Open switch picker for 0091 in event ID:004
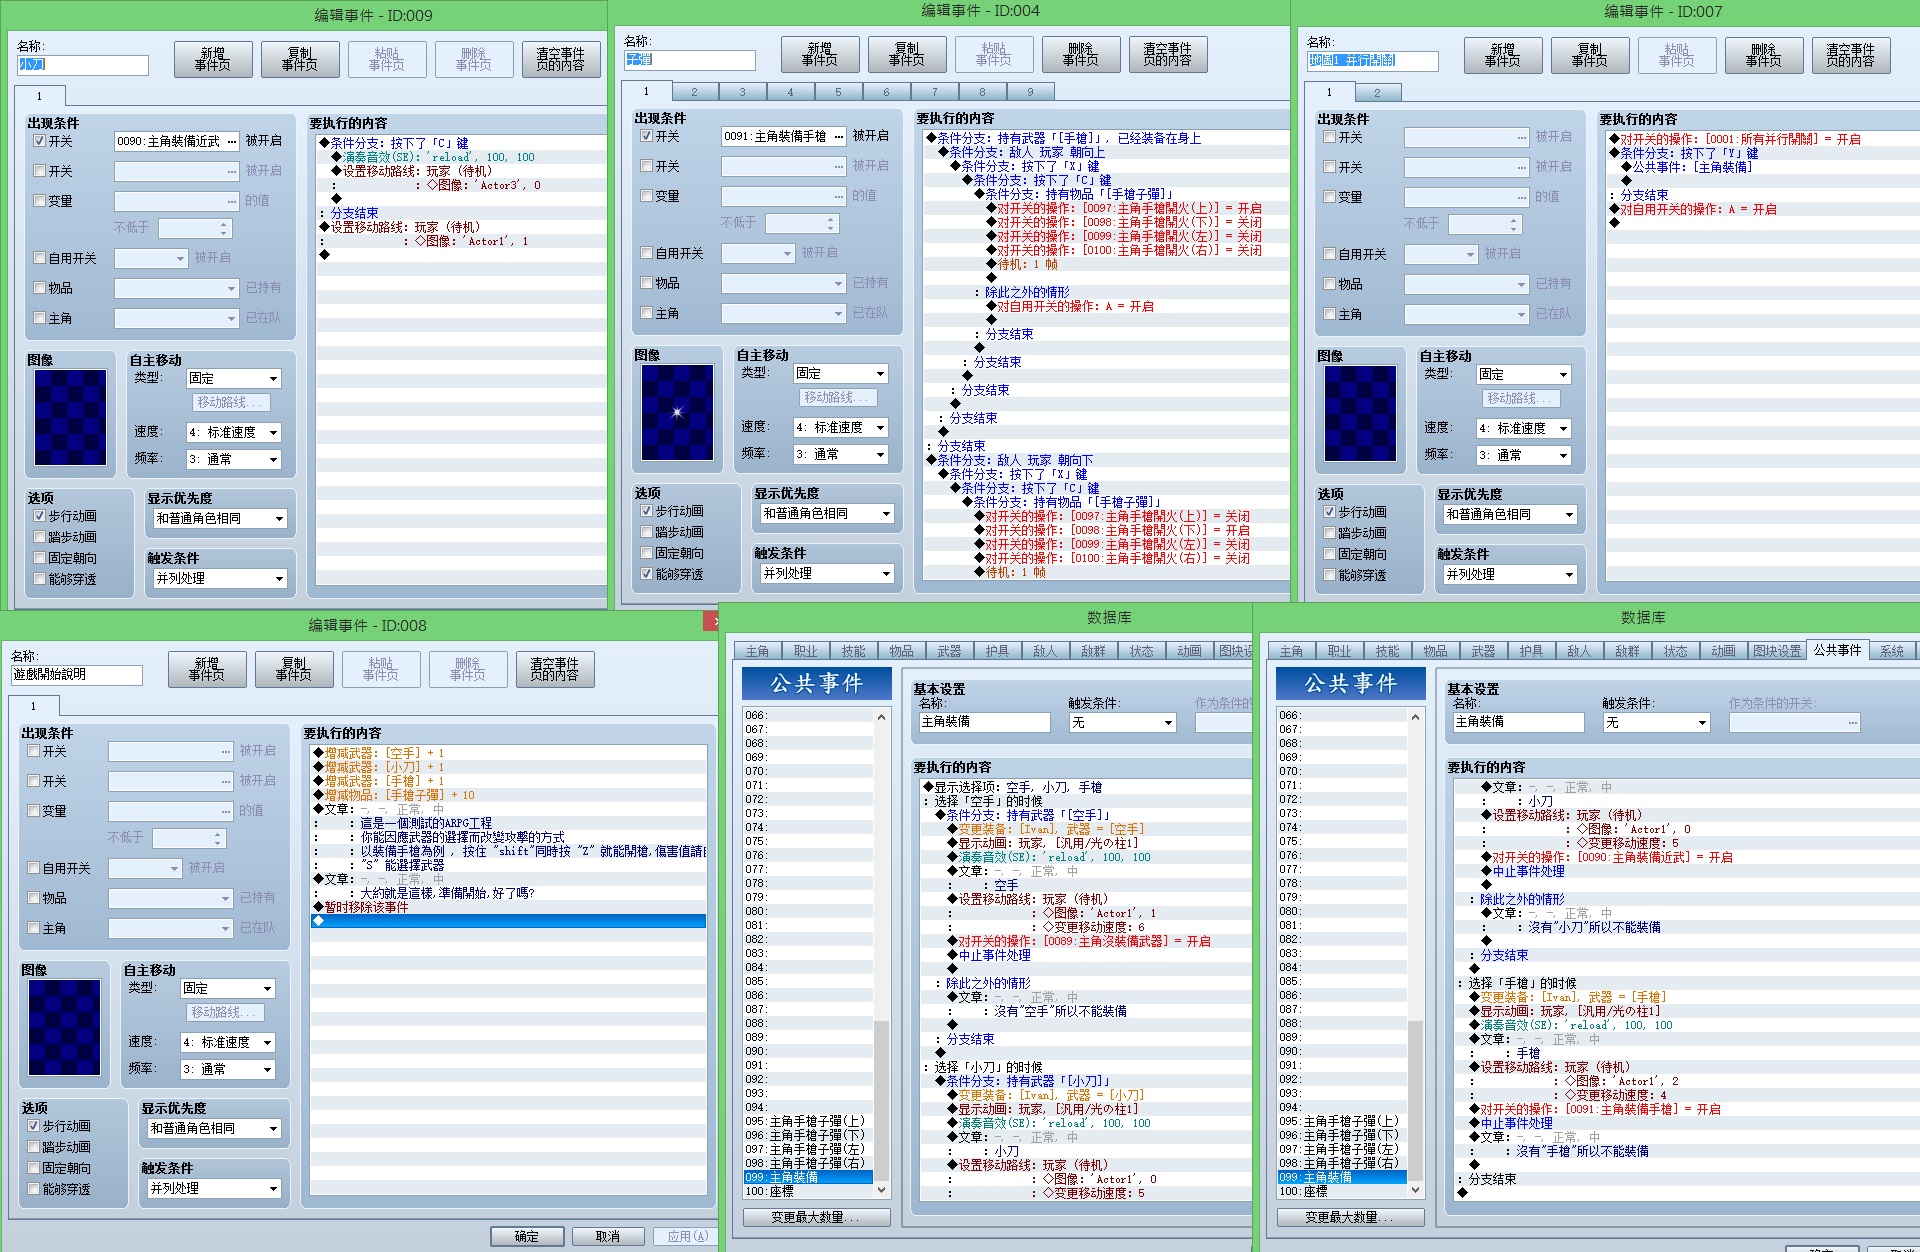 point(839,137)
